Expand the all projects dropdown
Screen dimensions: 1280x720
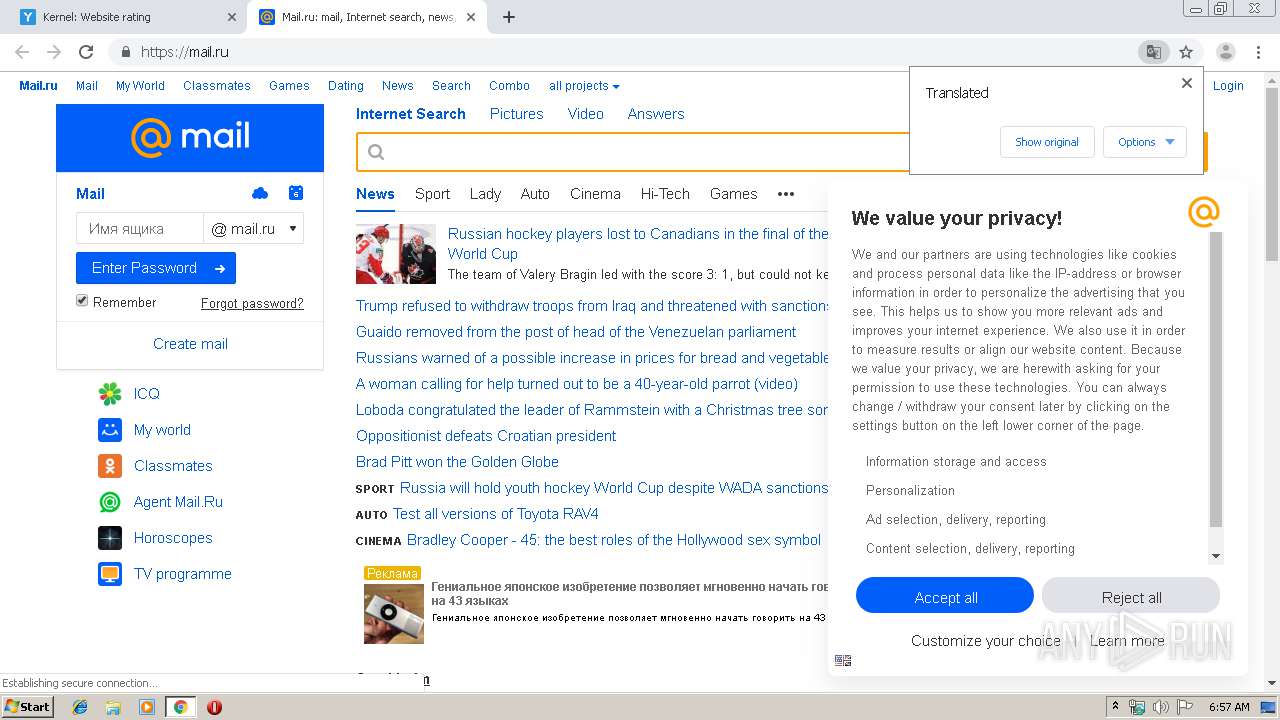tap(584, 86)
